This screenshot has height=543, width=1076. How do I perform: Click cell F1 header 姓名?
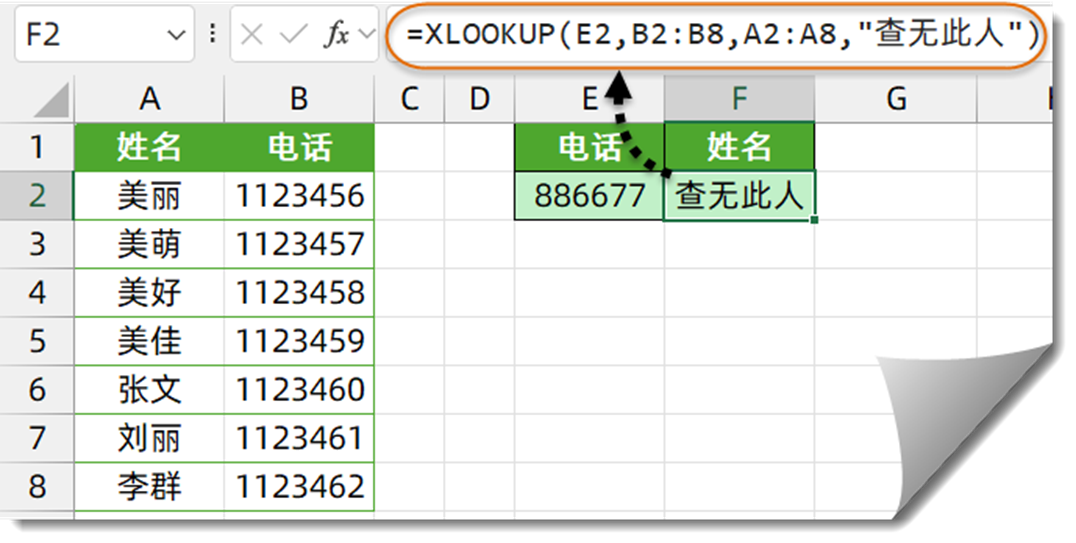click(739, 147)
